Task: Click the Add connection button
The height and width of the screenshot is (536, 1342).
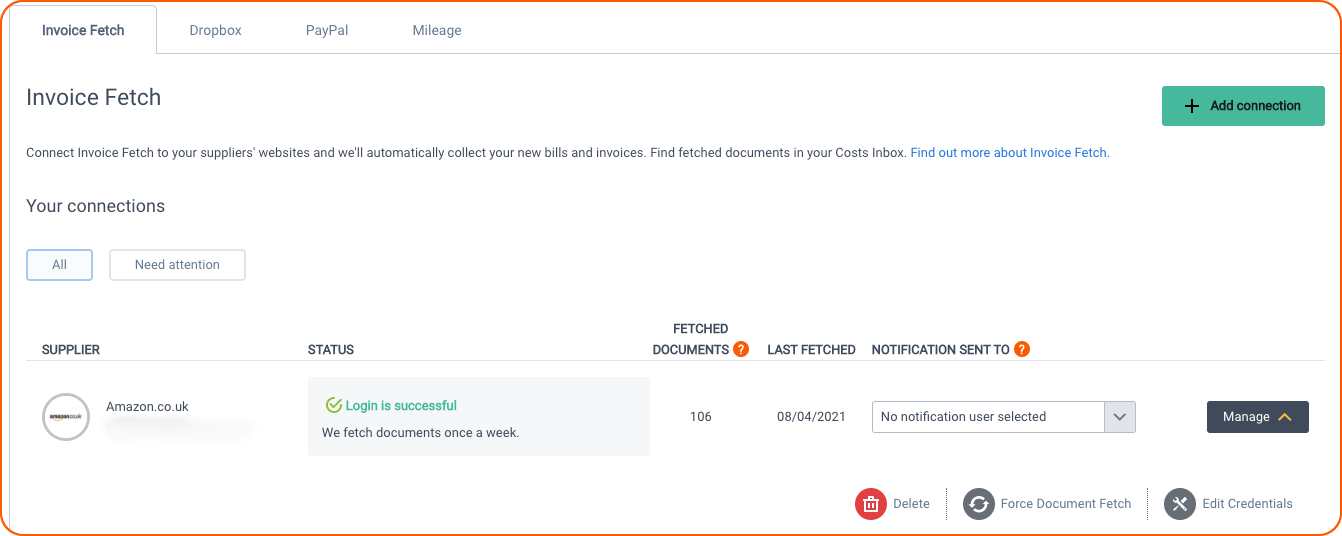Action: (1243, 106)
